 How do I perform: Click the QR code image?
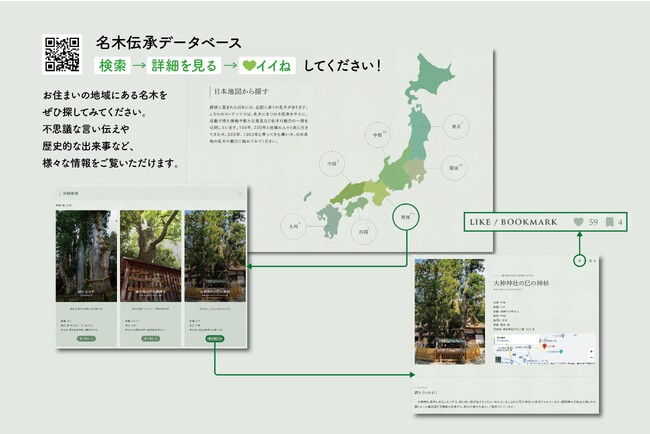point(61,55)
